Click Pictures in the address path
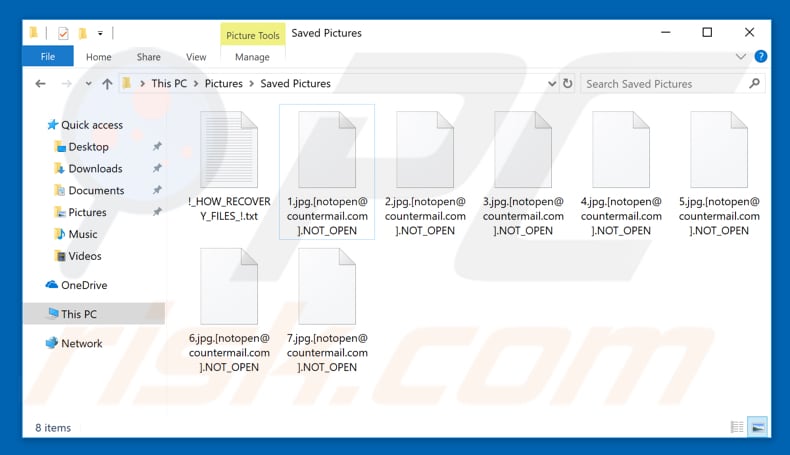 [224, 84]
